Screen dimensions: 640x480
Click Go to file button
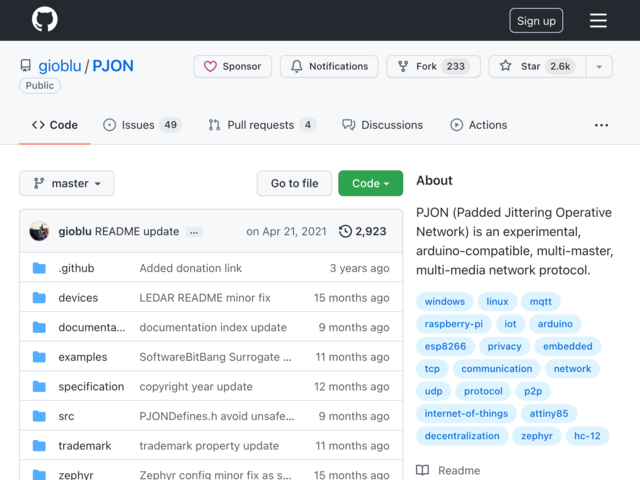click(x=294, y=183)
